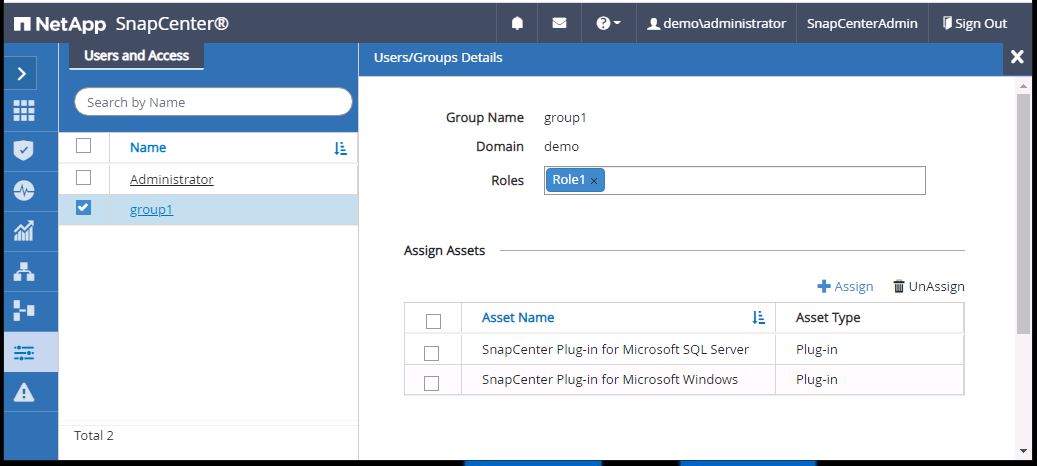Open the notifications bell icon
The image size is (1037, 466).
517,23
